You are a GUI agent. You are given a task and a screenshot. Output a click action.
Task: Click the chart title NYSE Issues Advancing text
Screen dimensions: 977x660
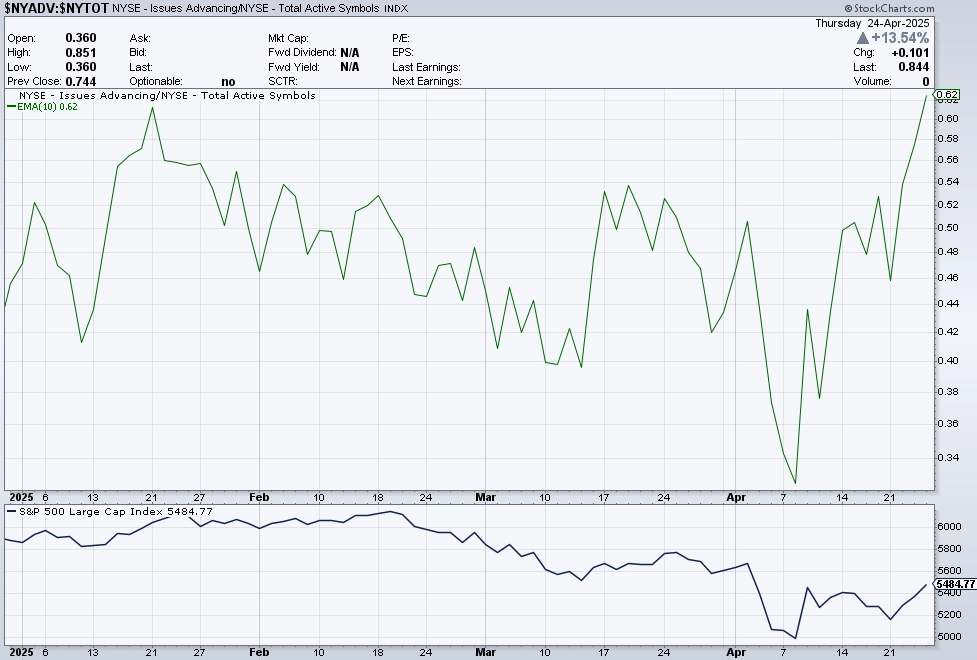(x=167, y=95)
